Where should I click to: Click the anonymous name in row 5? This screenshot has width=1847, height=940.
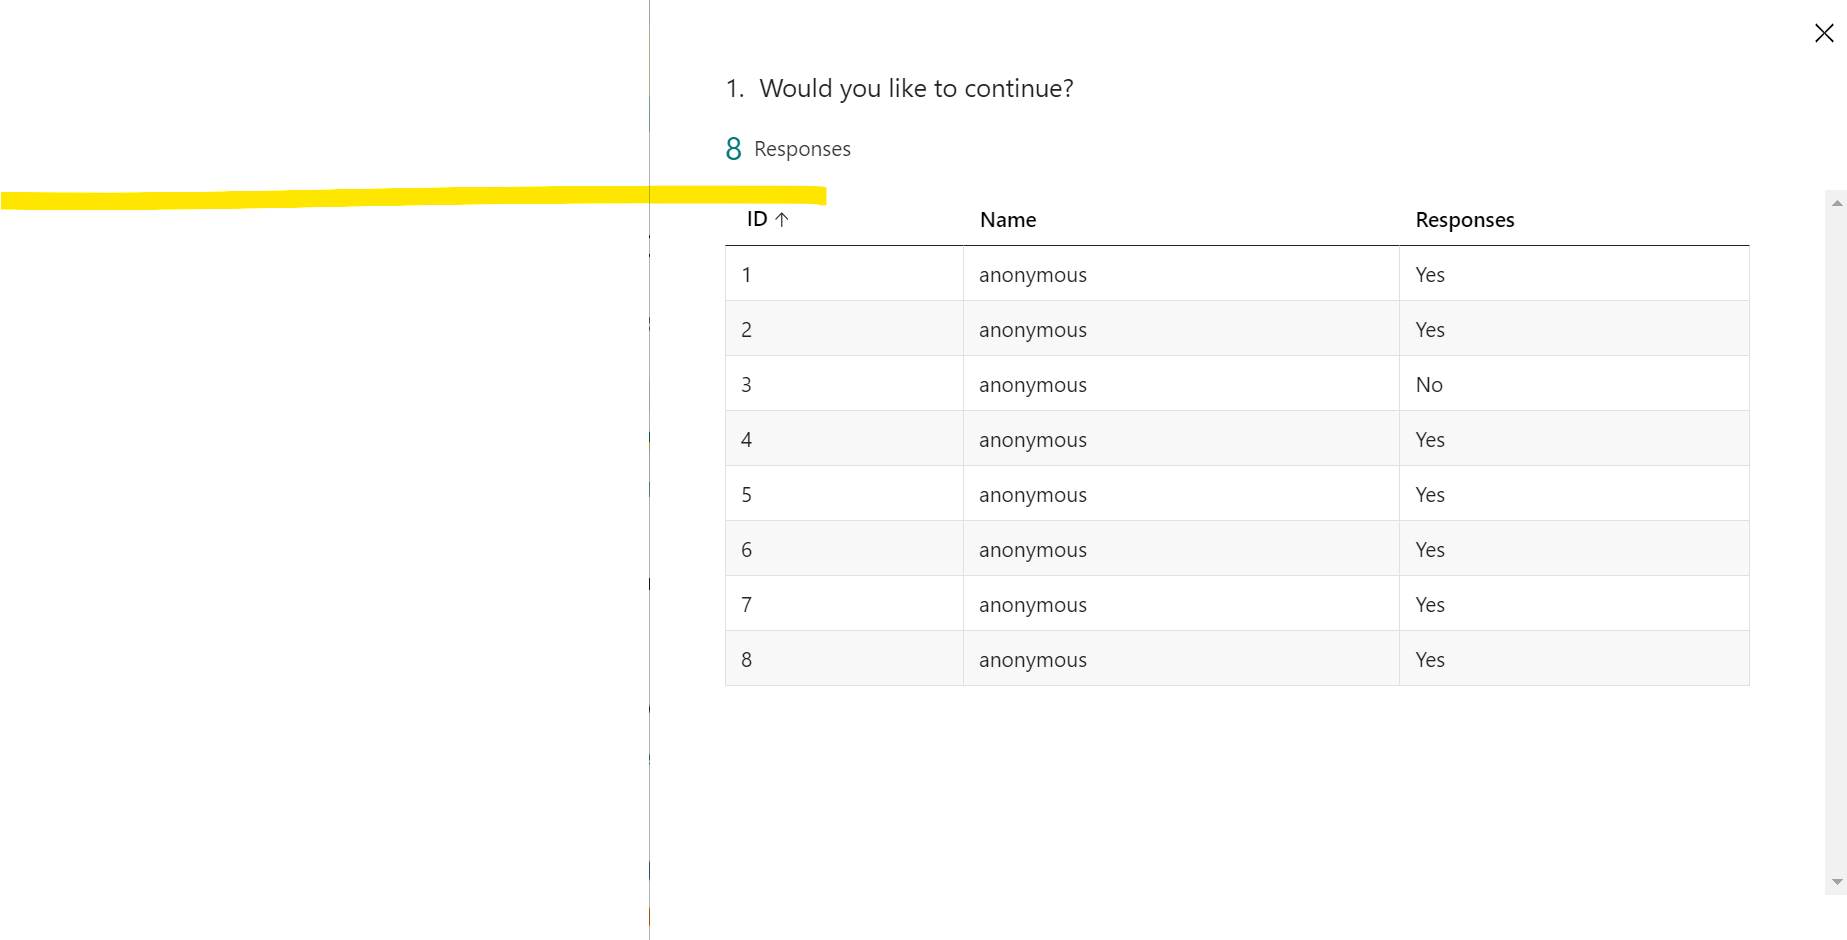point(1032,494)
